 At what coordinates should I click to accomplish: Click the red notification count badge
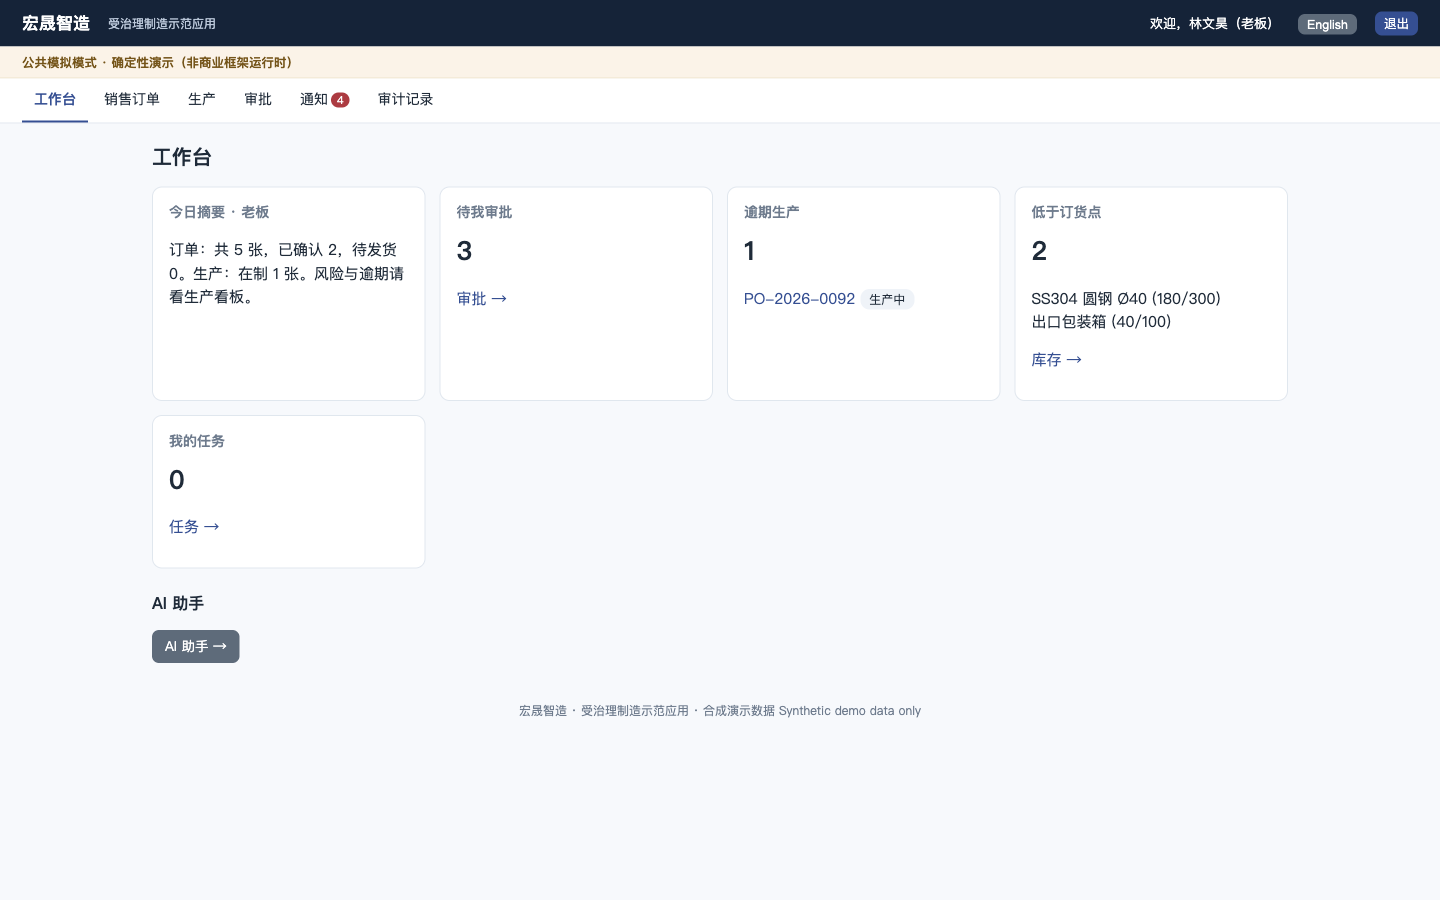point(340,100)
